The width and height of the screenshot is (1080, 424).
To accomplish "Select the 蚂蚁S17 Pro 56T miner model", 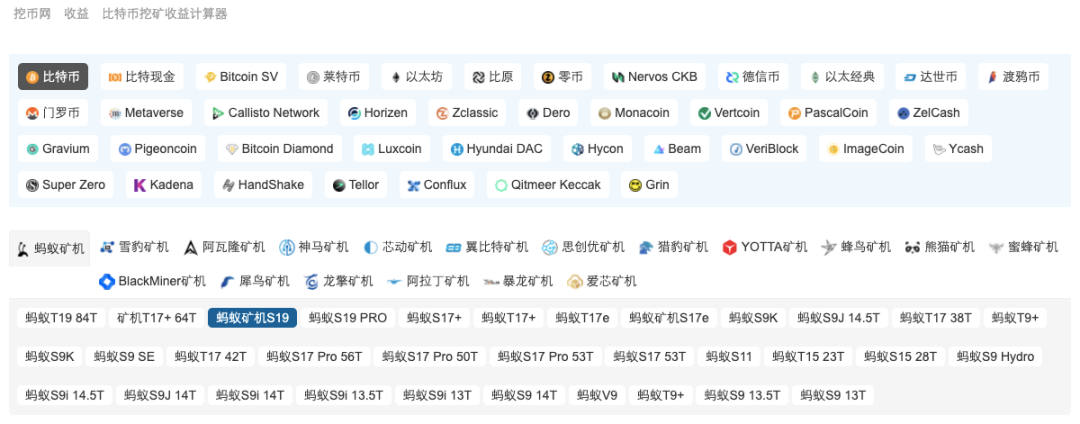I will [314, 357].
